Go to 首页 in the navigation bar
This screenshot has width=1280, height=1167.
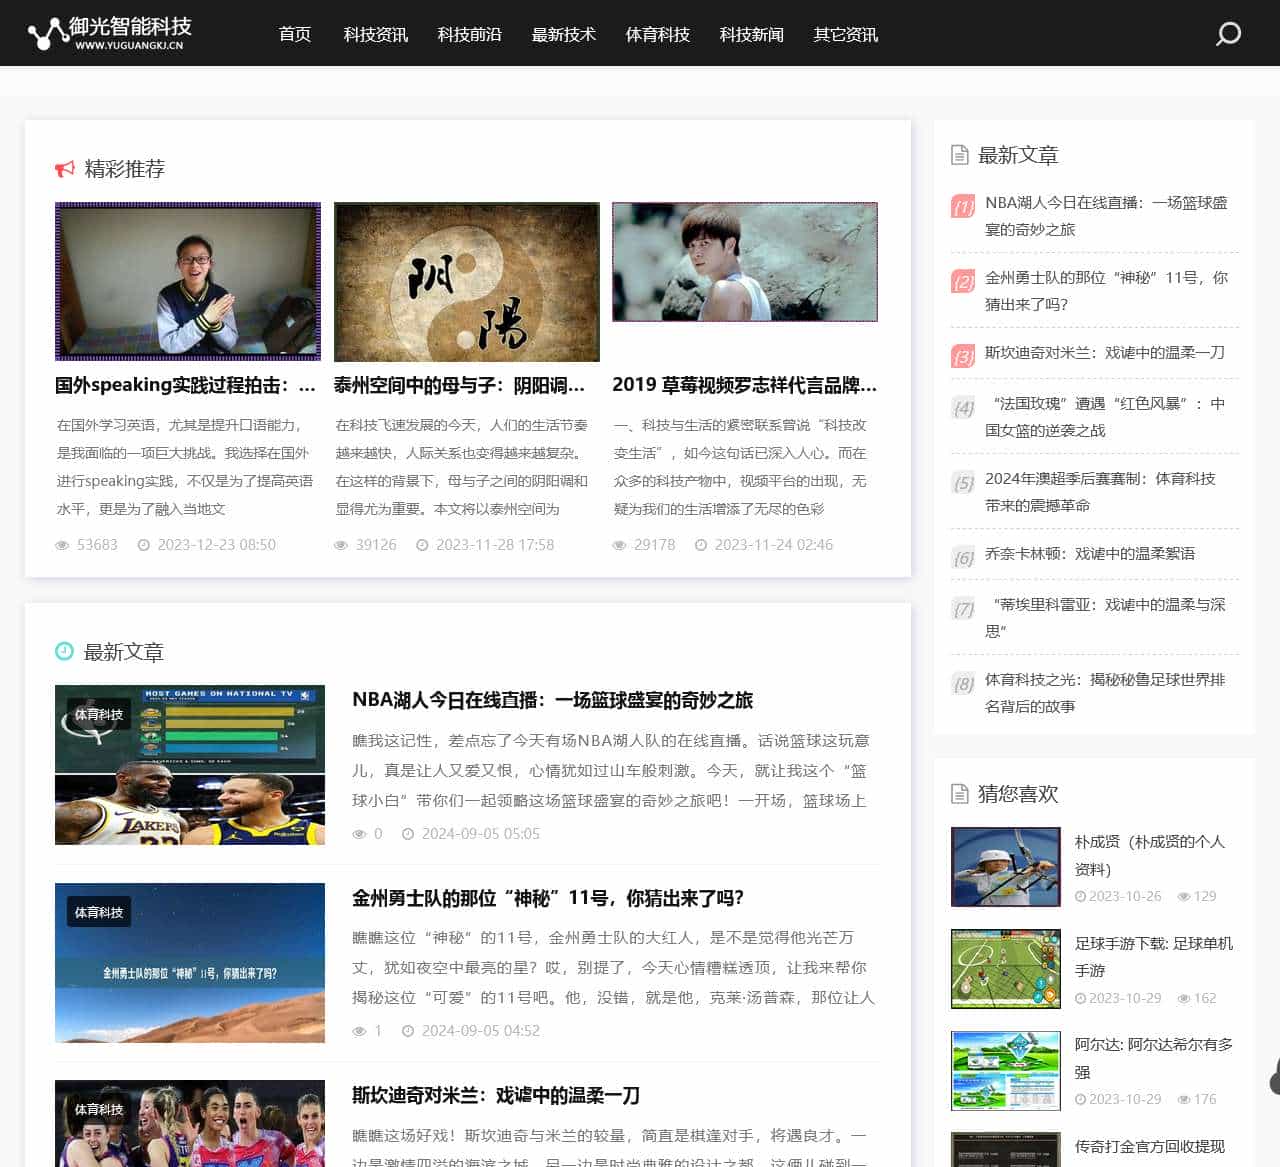coord(295,34)
